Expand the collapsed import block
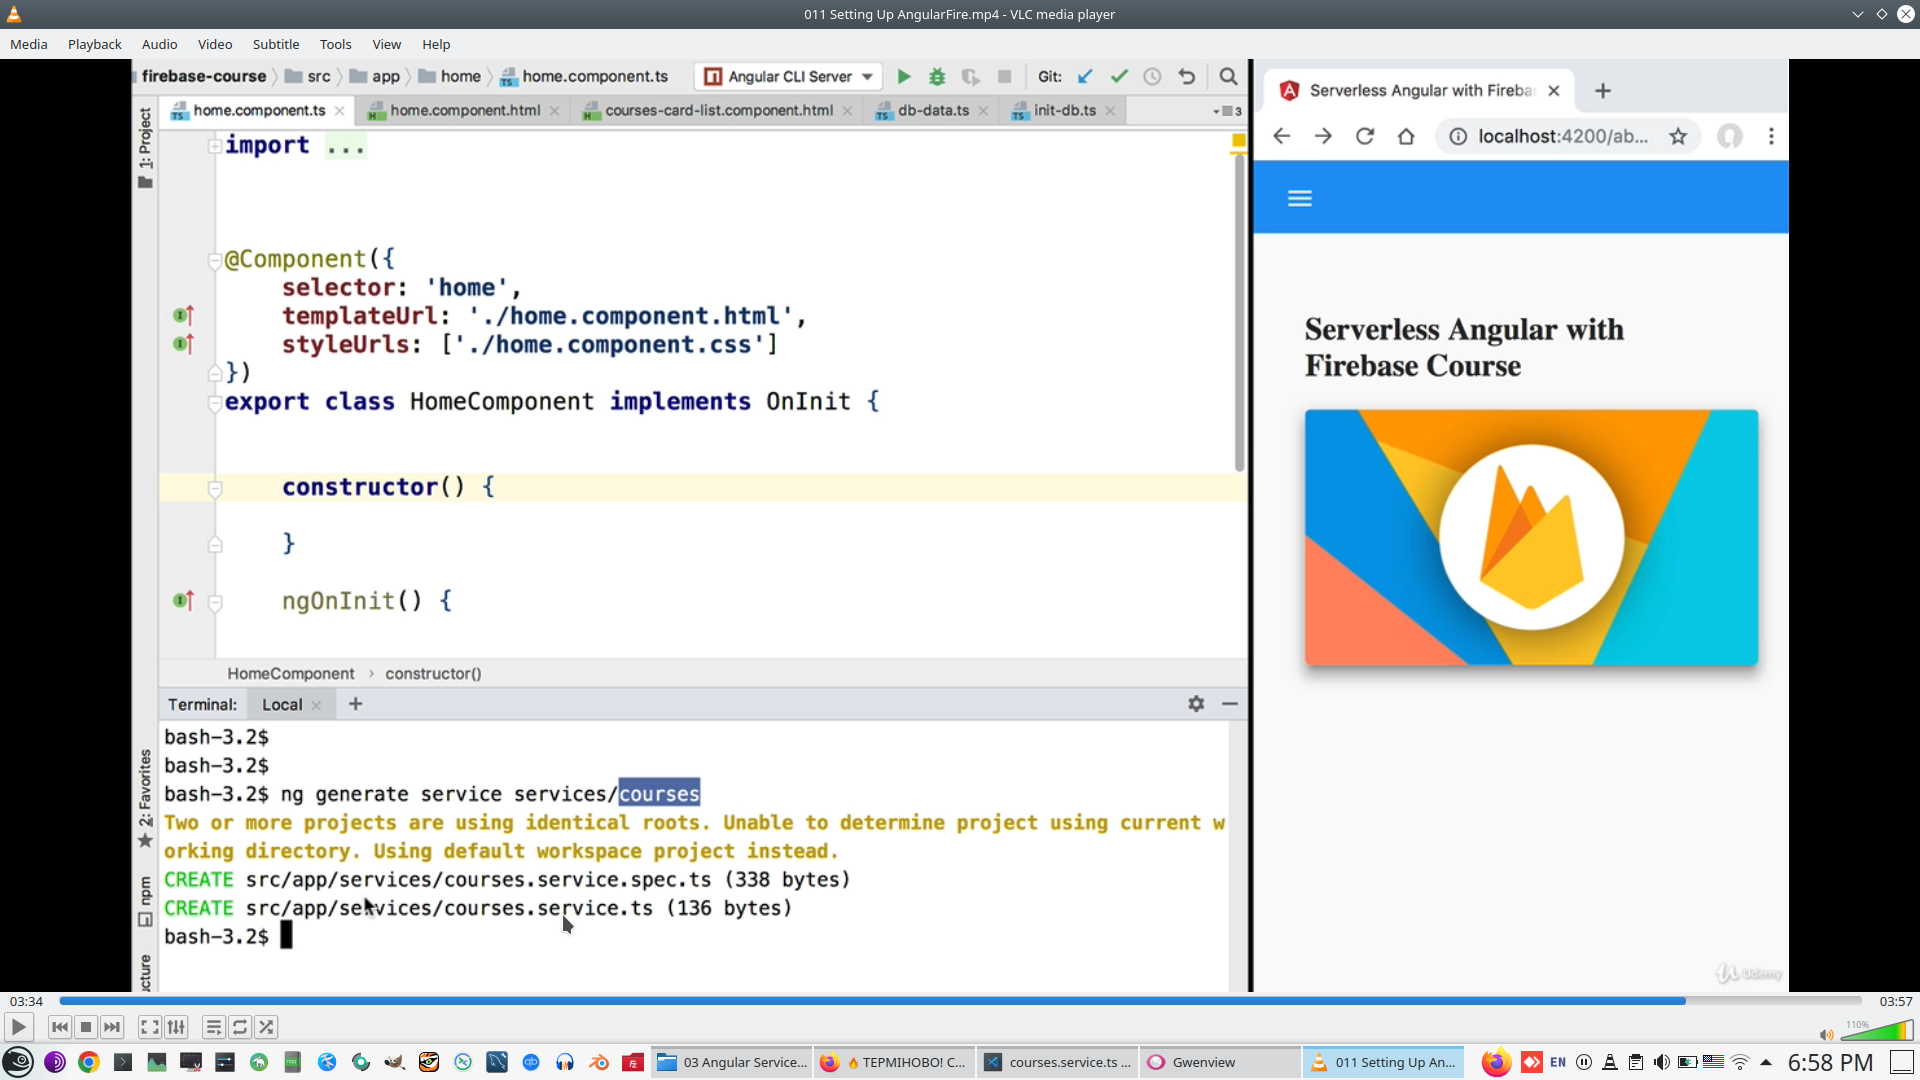Viewport: 1920px width, 1080px height. coord(214,146)
